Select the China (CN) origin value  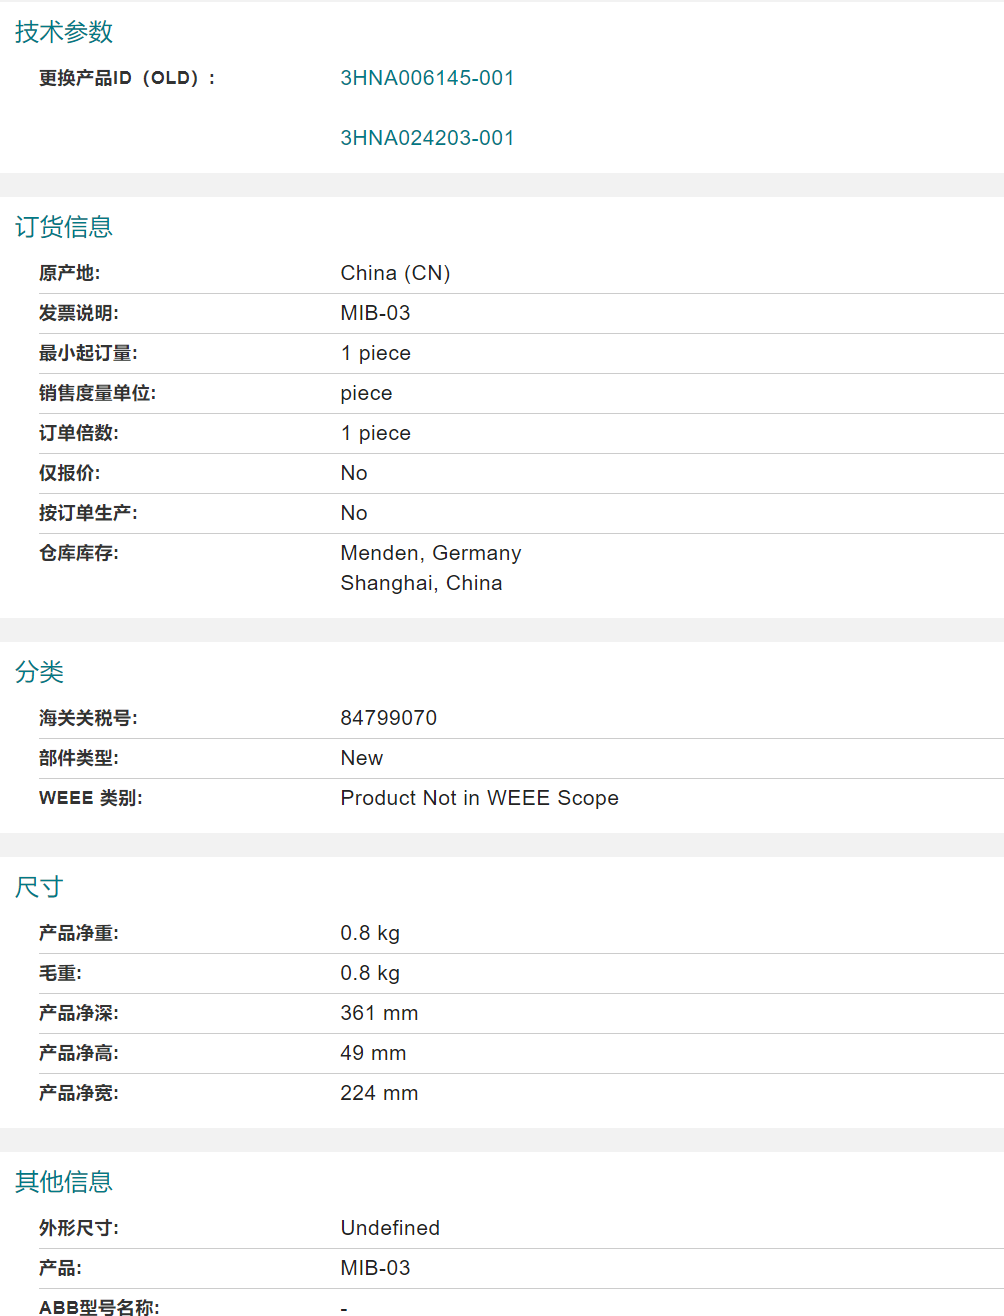(x=395, y=273)
